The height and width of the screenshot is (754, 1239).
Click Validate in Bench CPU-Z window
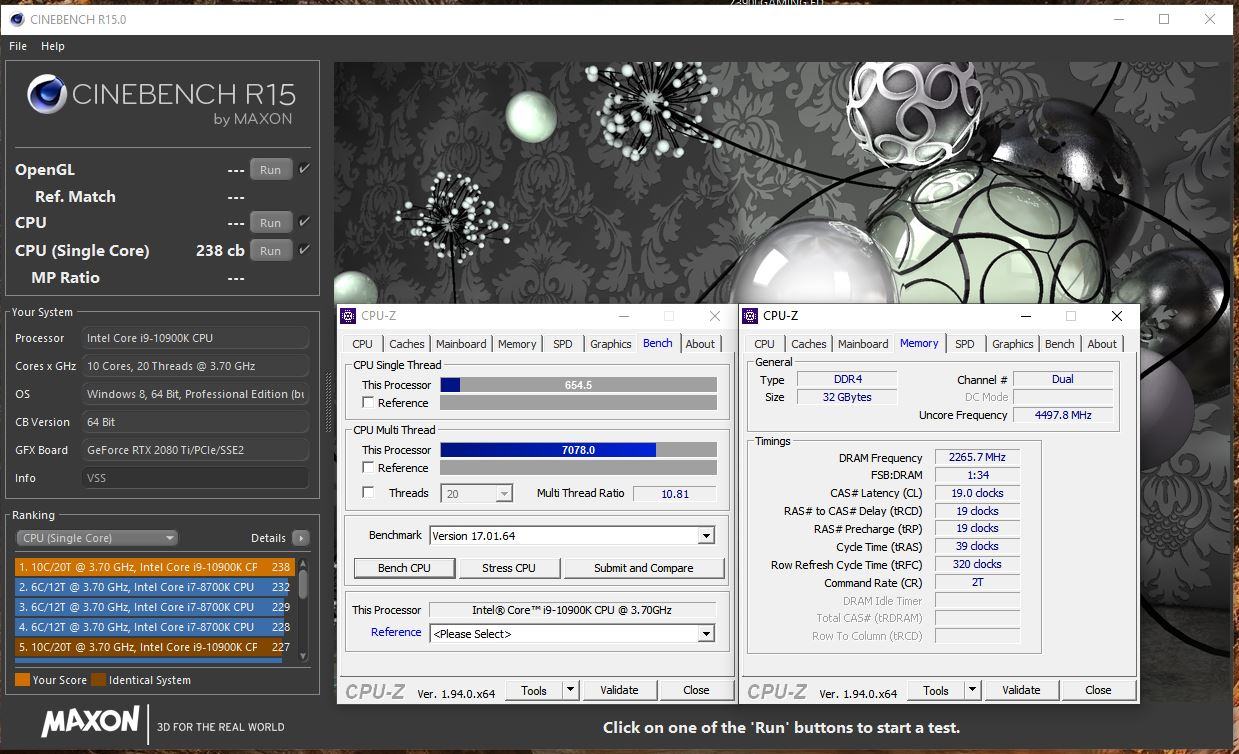[619, 690]
